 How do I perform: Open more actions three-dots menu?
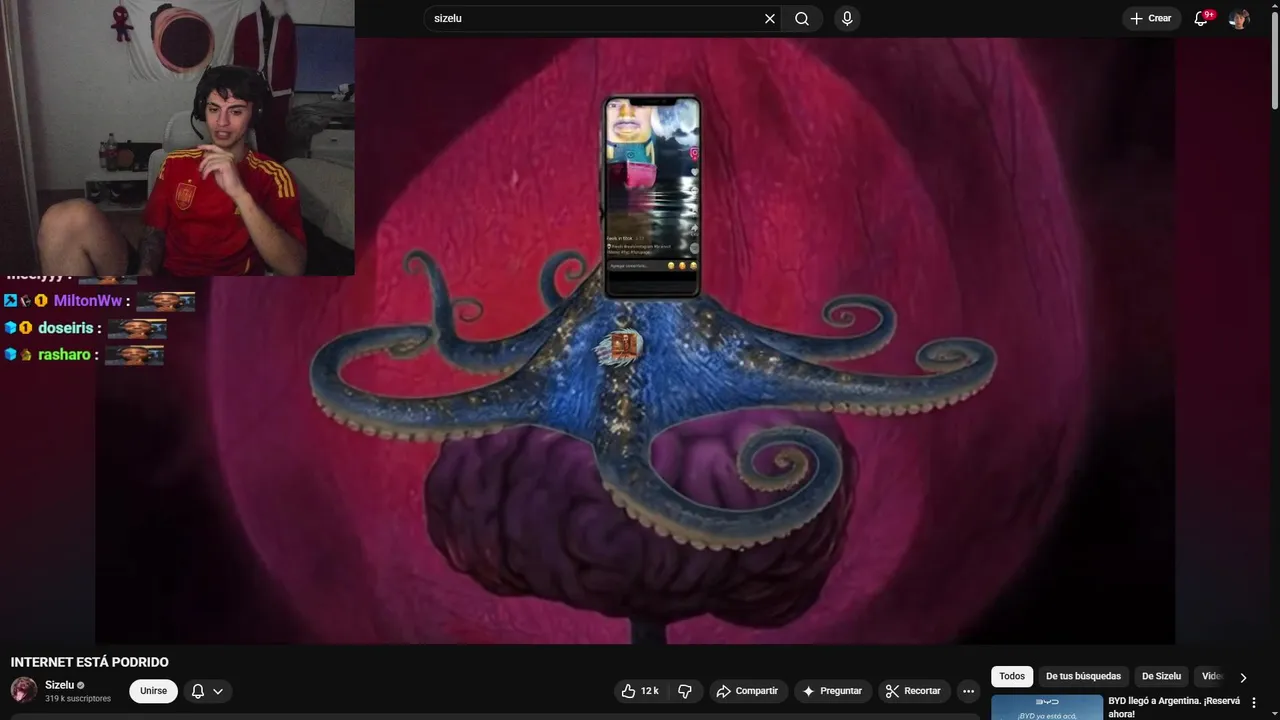(968, 691)
